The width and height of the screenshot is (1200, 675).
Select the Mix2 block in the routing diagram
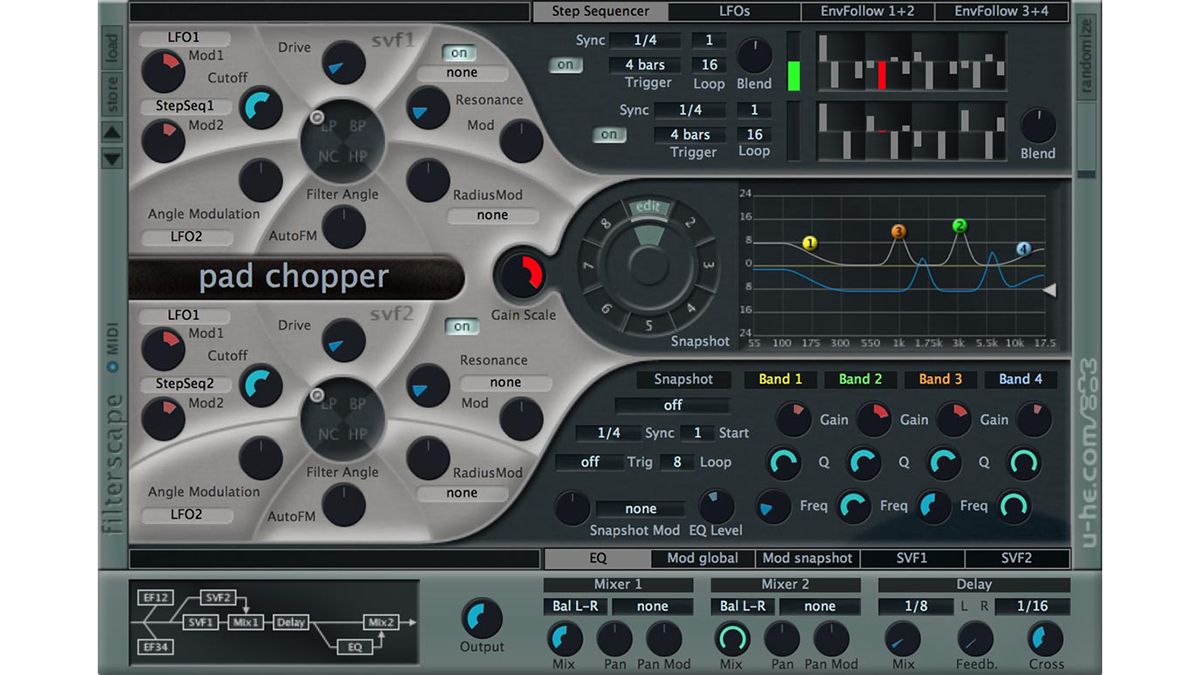(x=380, y=622)
